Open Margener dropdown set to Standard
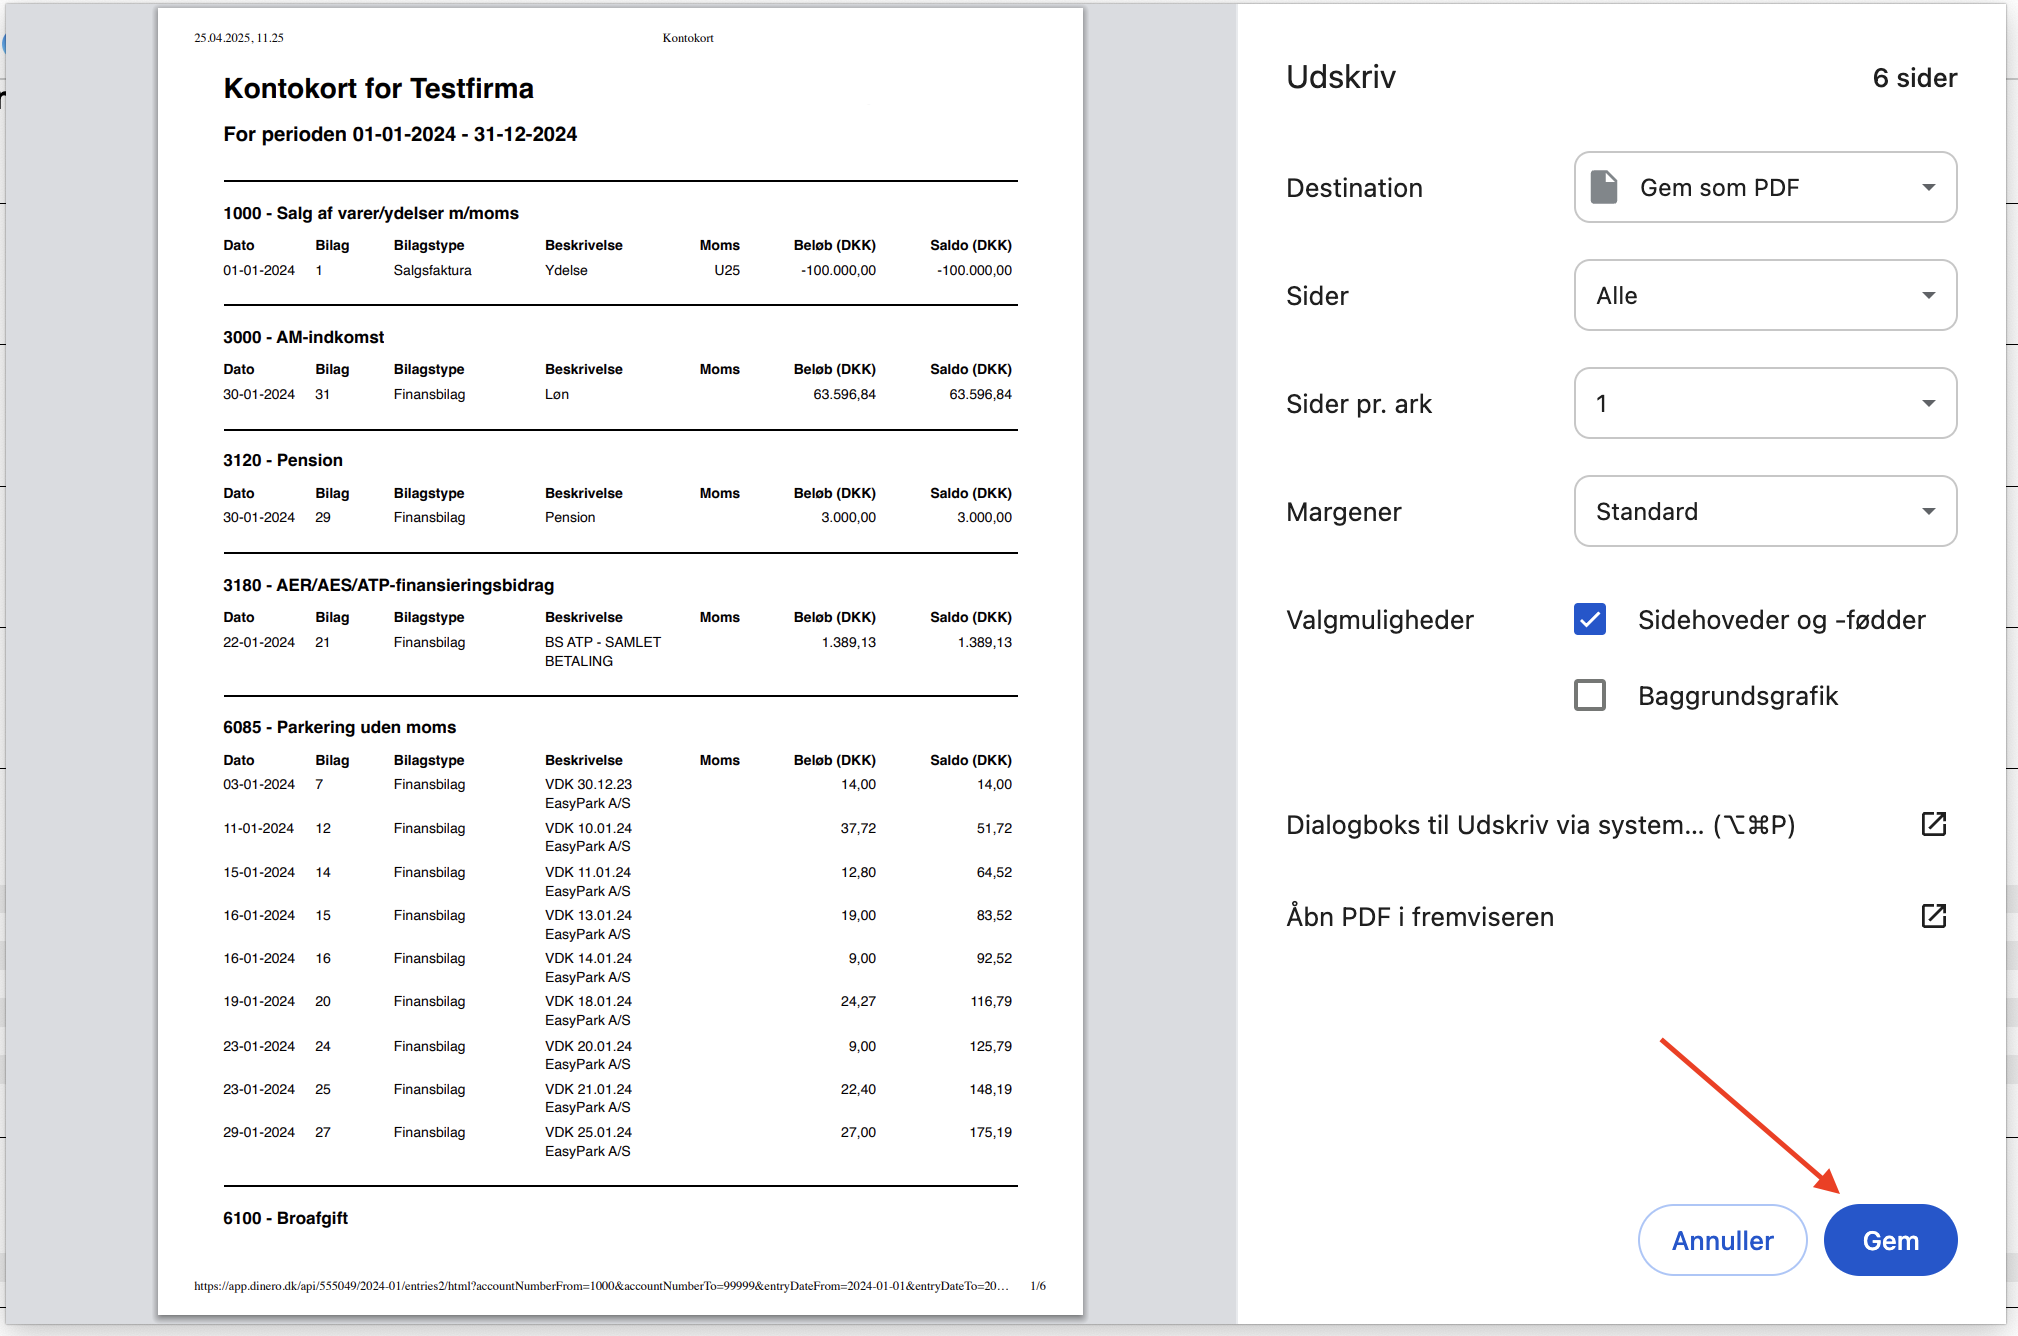This screenshot has width=2018, height=1336. click(x=1765, y=511)
